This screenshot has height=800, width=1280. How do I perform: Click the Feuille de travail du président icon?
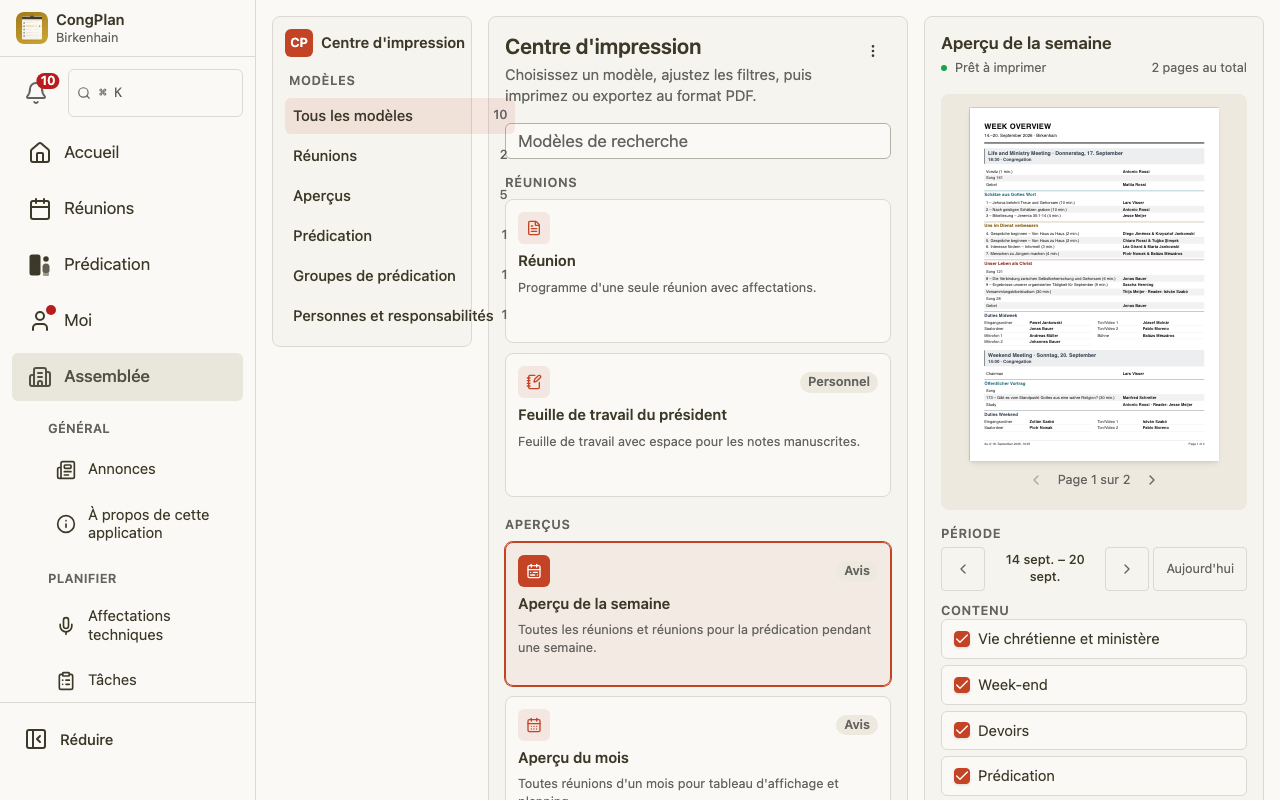click(534, 382)
